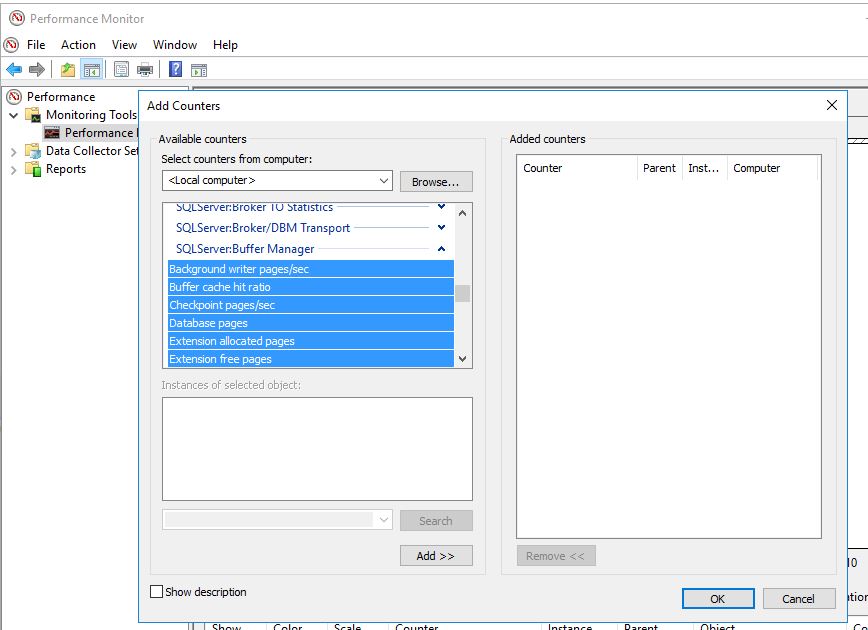Enable the Show description checkbox
The height and width of the screenshot is (630, 868).
pos(157,592)
